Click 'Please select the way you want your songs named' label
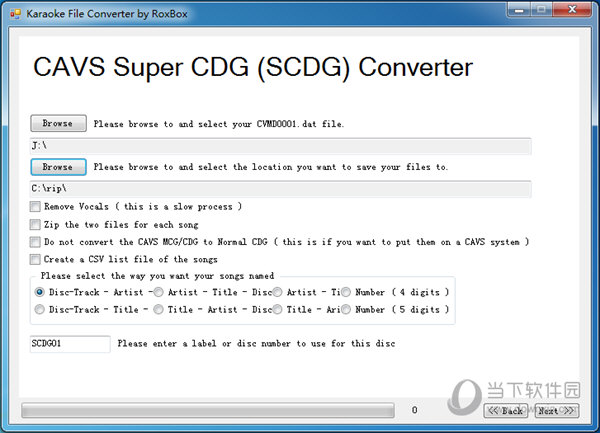 [157, 276]
